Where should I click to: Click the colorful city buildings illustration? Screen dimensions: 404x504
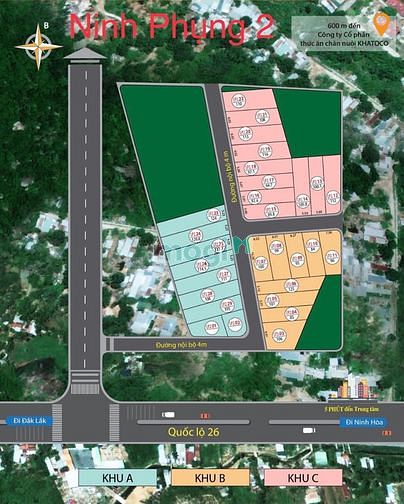pyautogui.click(x=357, y=386)
